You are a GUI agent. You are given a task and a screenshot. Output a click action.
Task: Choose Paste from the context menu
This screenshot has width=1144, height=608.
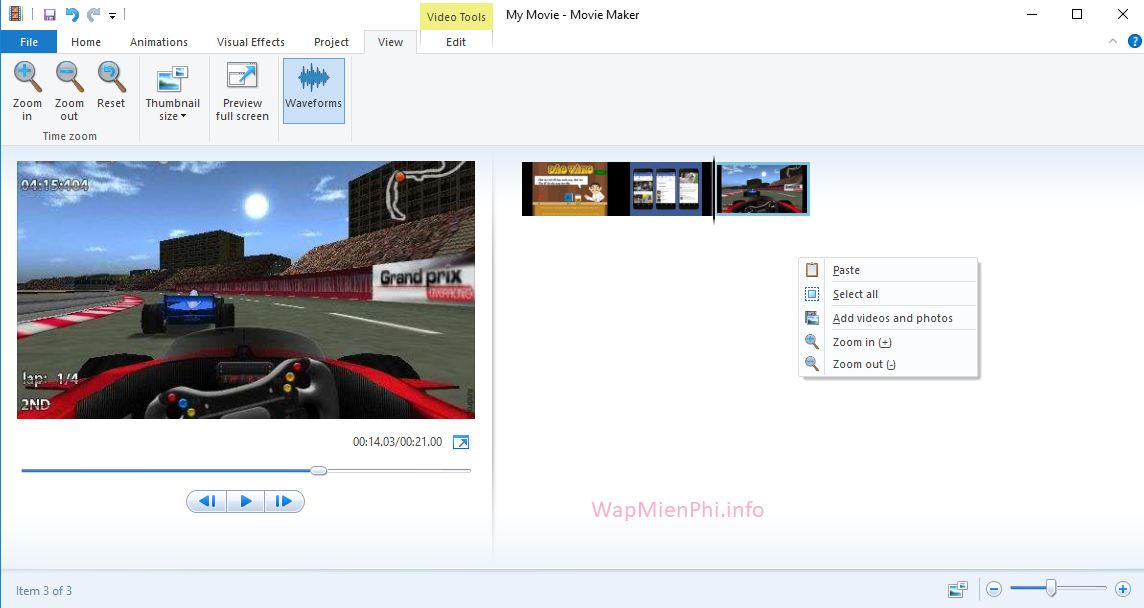[x=889, y=270]
